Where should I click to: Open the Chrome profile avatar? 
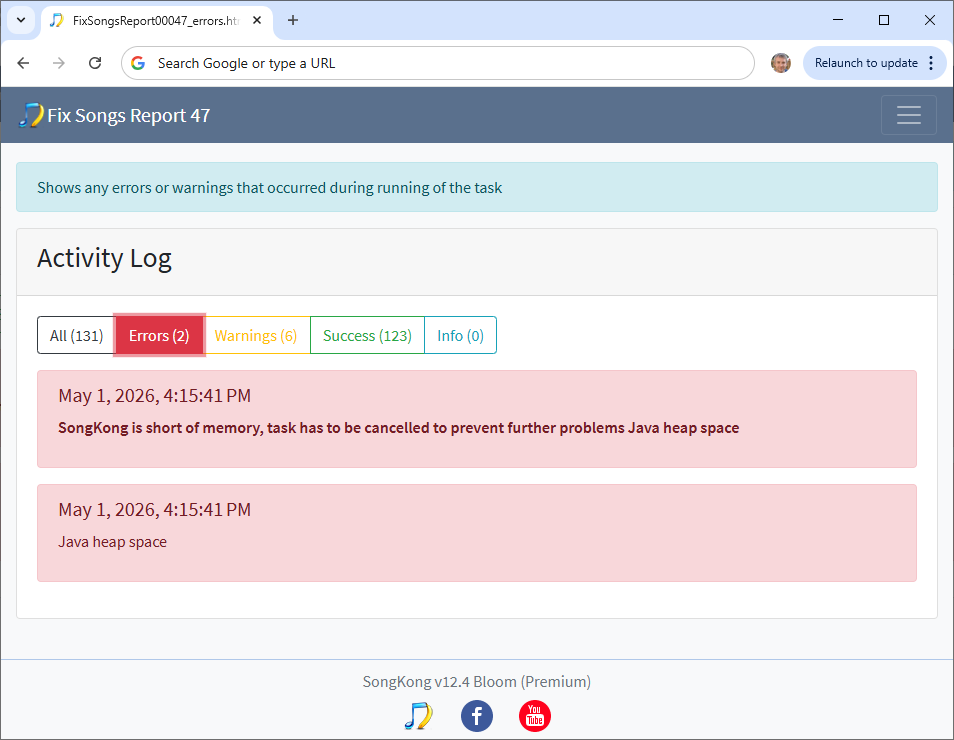coord(781,63)
